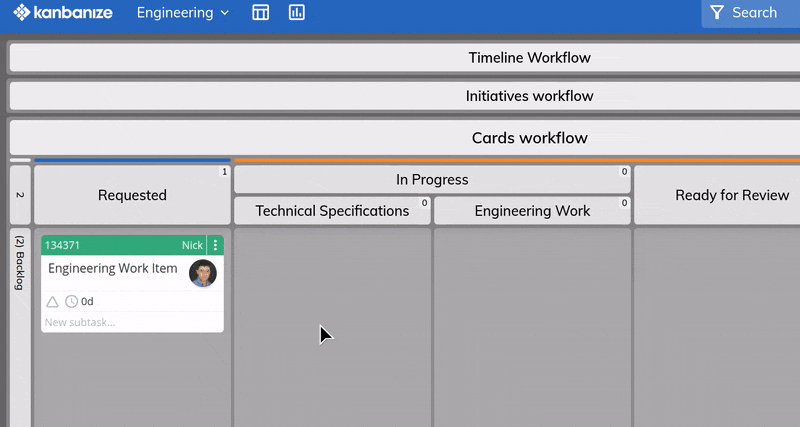Screen dimensions: 800x427
Task: Select the Technical Specifications column header
Action: 332,211
